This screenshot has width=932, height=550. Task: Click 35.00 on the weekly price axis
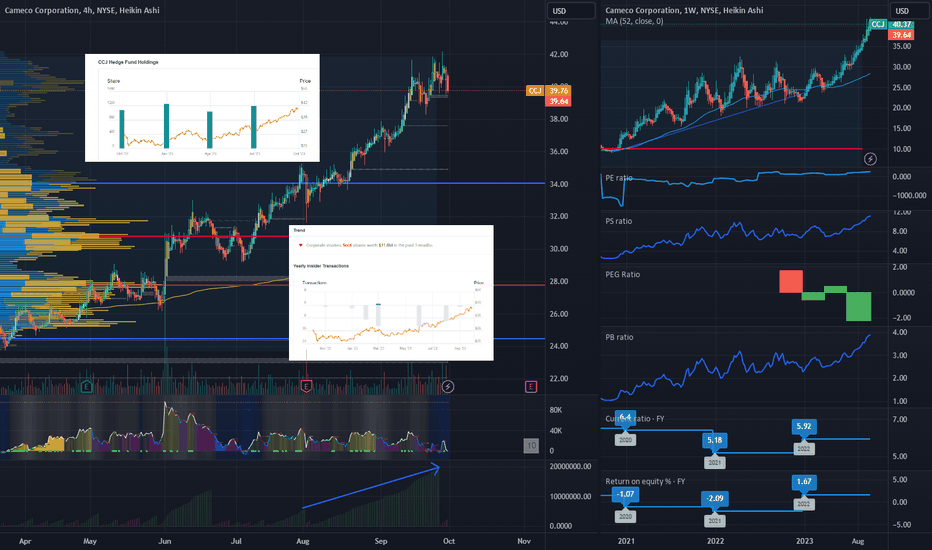coord(902,46)
